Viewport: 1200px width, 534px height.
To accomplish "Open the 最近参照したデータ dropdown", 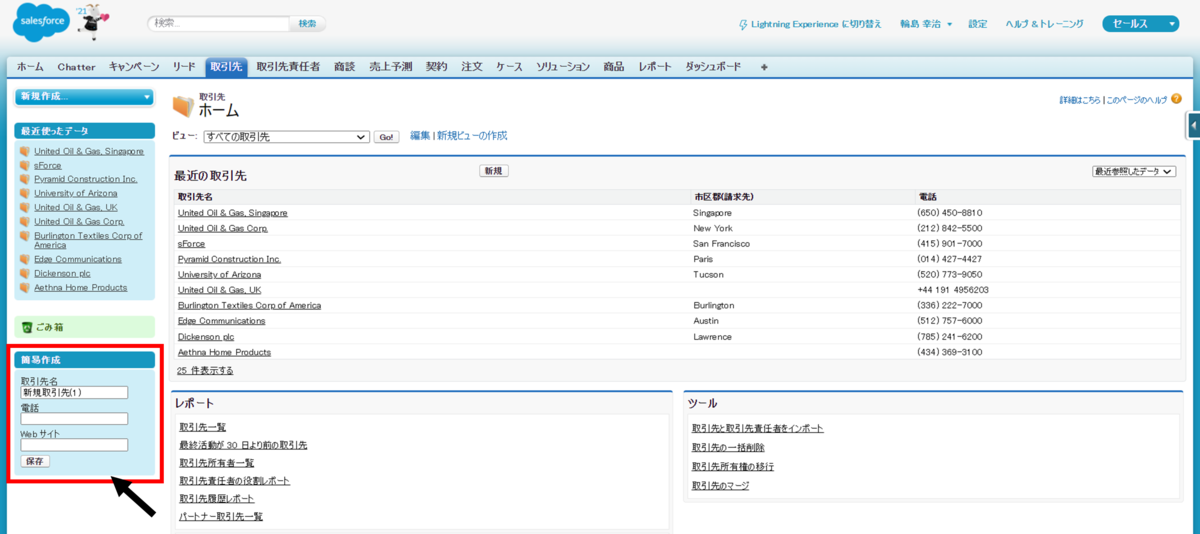I will 1134,172.
